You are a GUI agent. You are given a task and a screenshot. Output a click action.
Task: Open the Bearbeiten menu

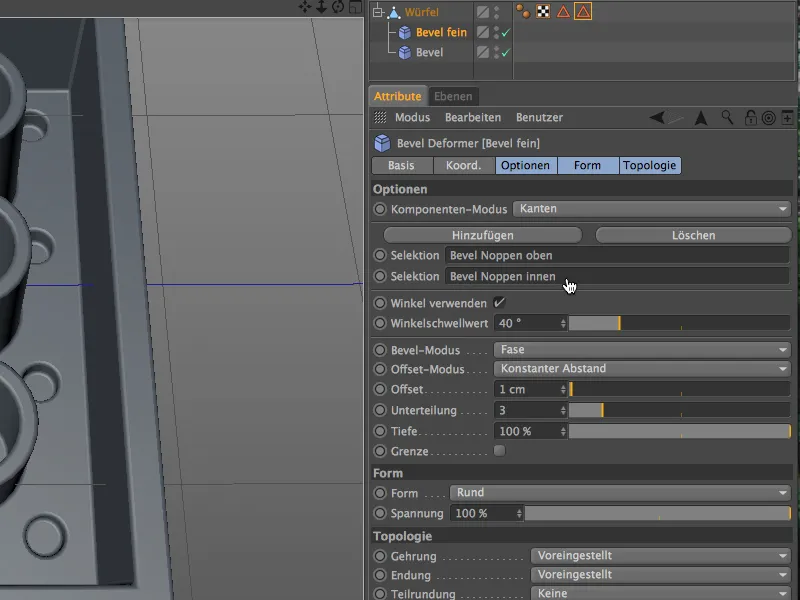tap(473, 117)
